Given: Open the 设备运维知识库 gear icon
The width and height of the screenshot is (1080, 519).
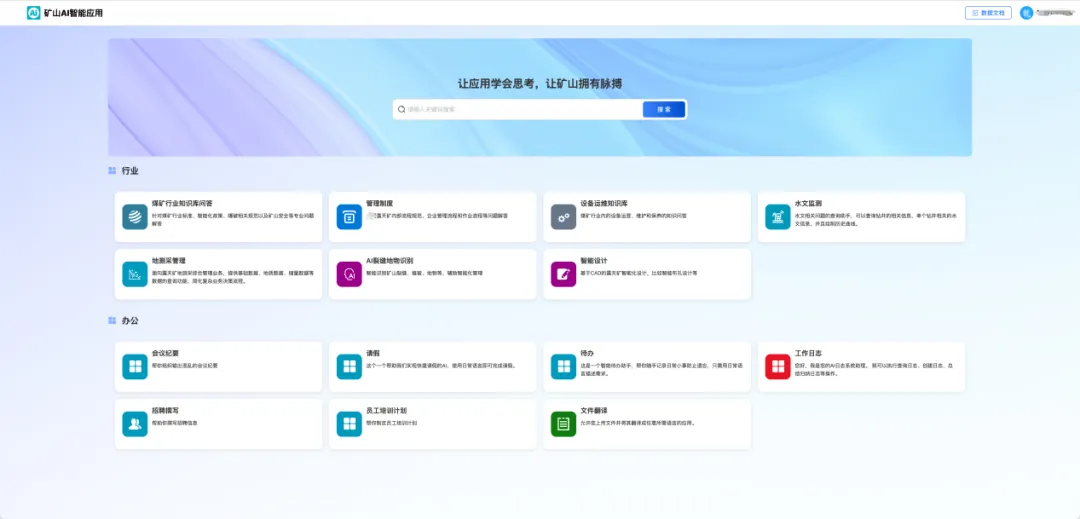Looking at the screenshot, I should click(x=563, y=217).
